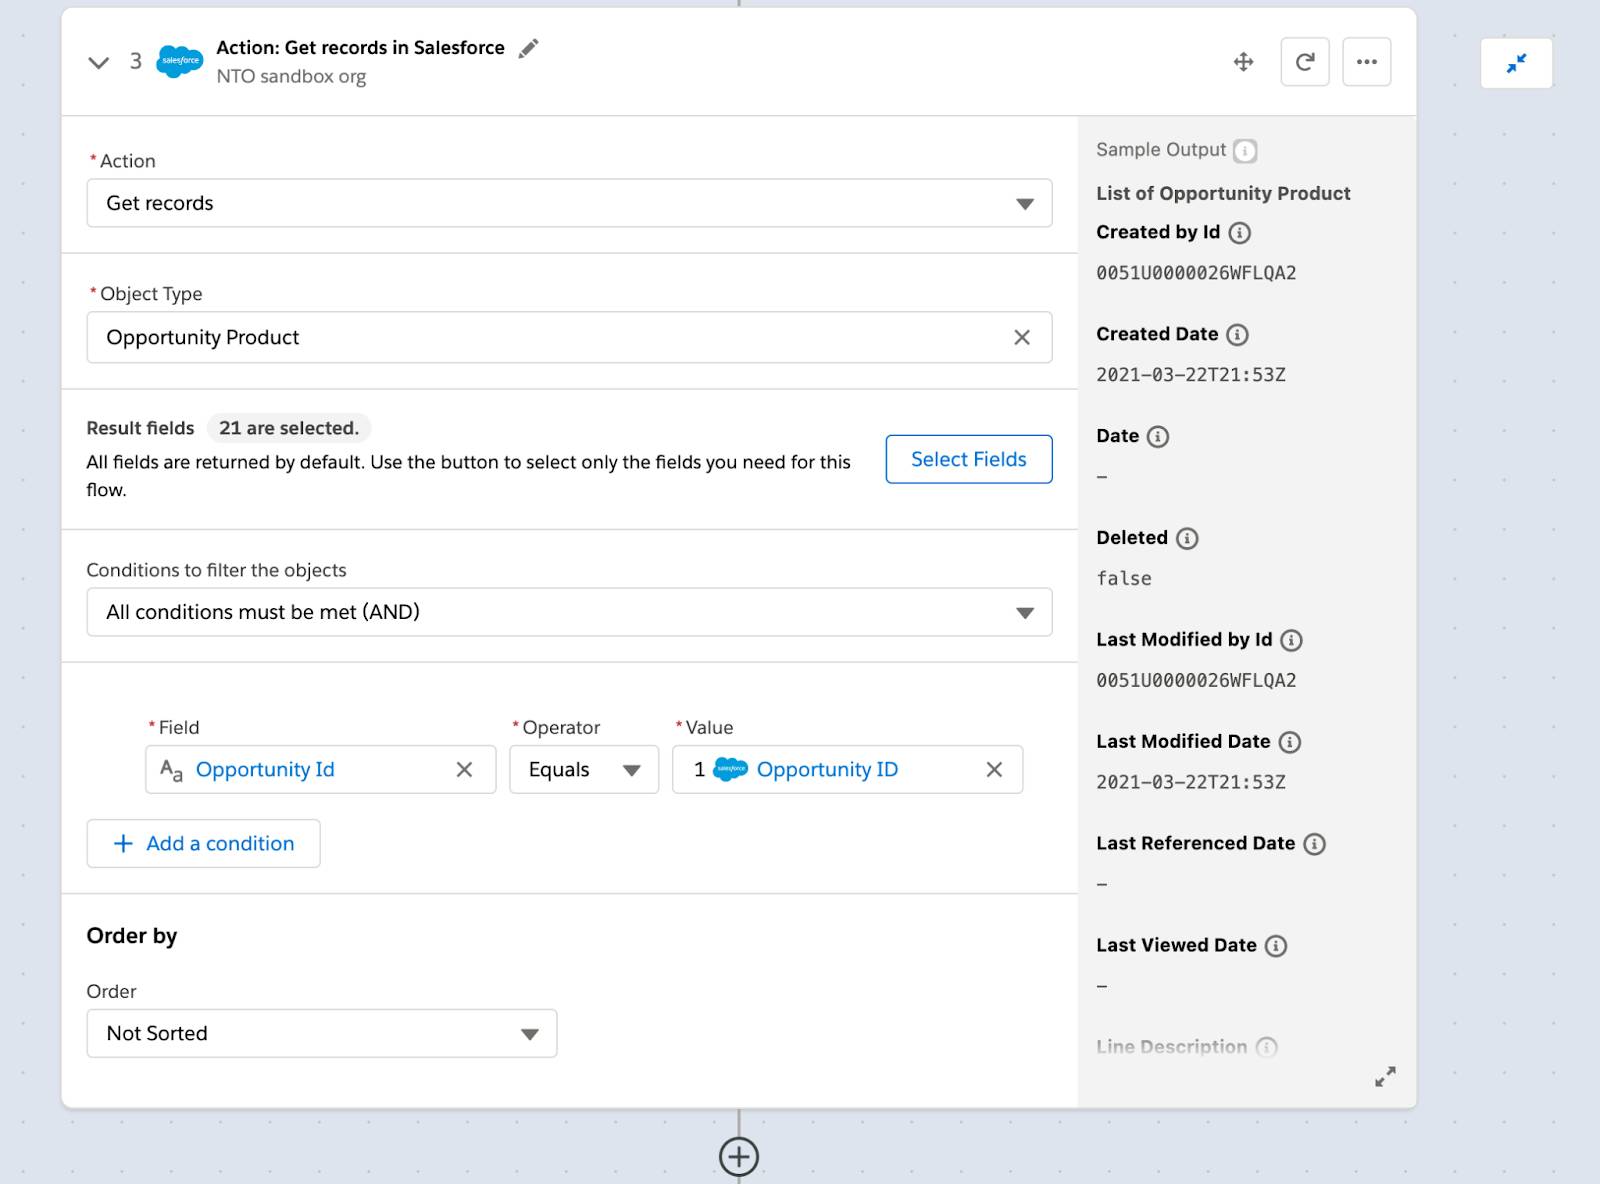Click the Object Type field Opportunity Product

(x=569, y=337)
